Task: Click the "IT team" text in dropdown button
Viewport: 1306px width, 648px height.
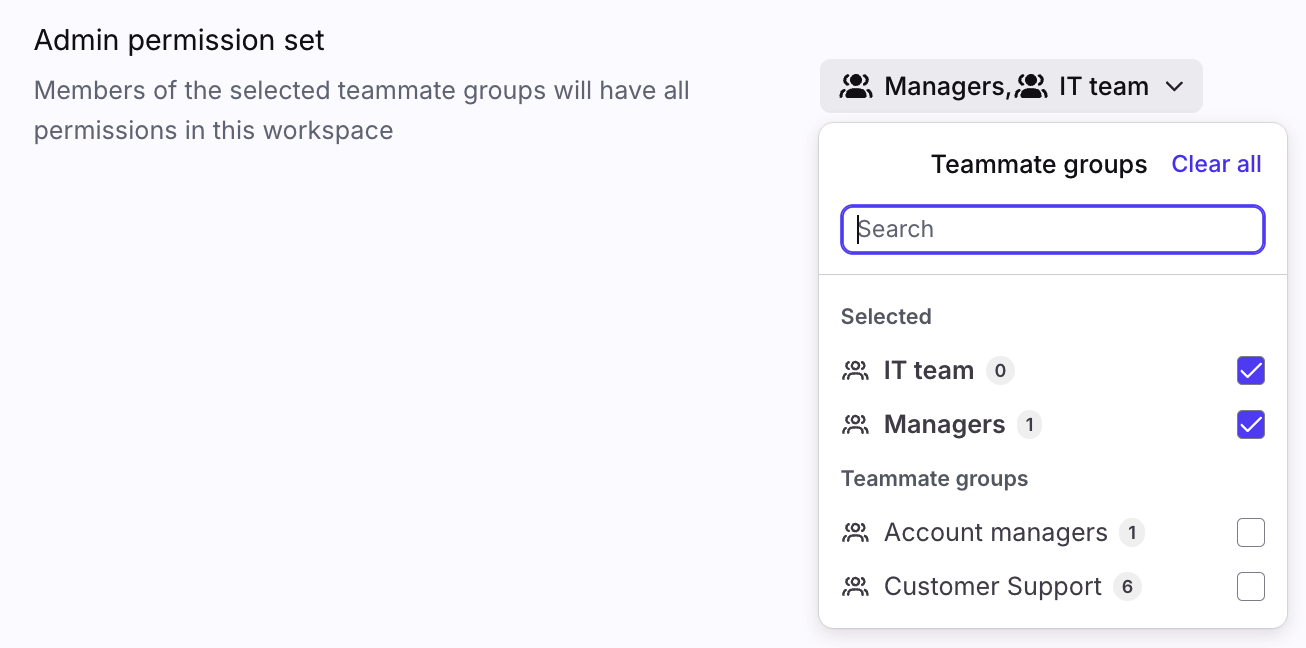Action: click(x=1103, y=87)
